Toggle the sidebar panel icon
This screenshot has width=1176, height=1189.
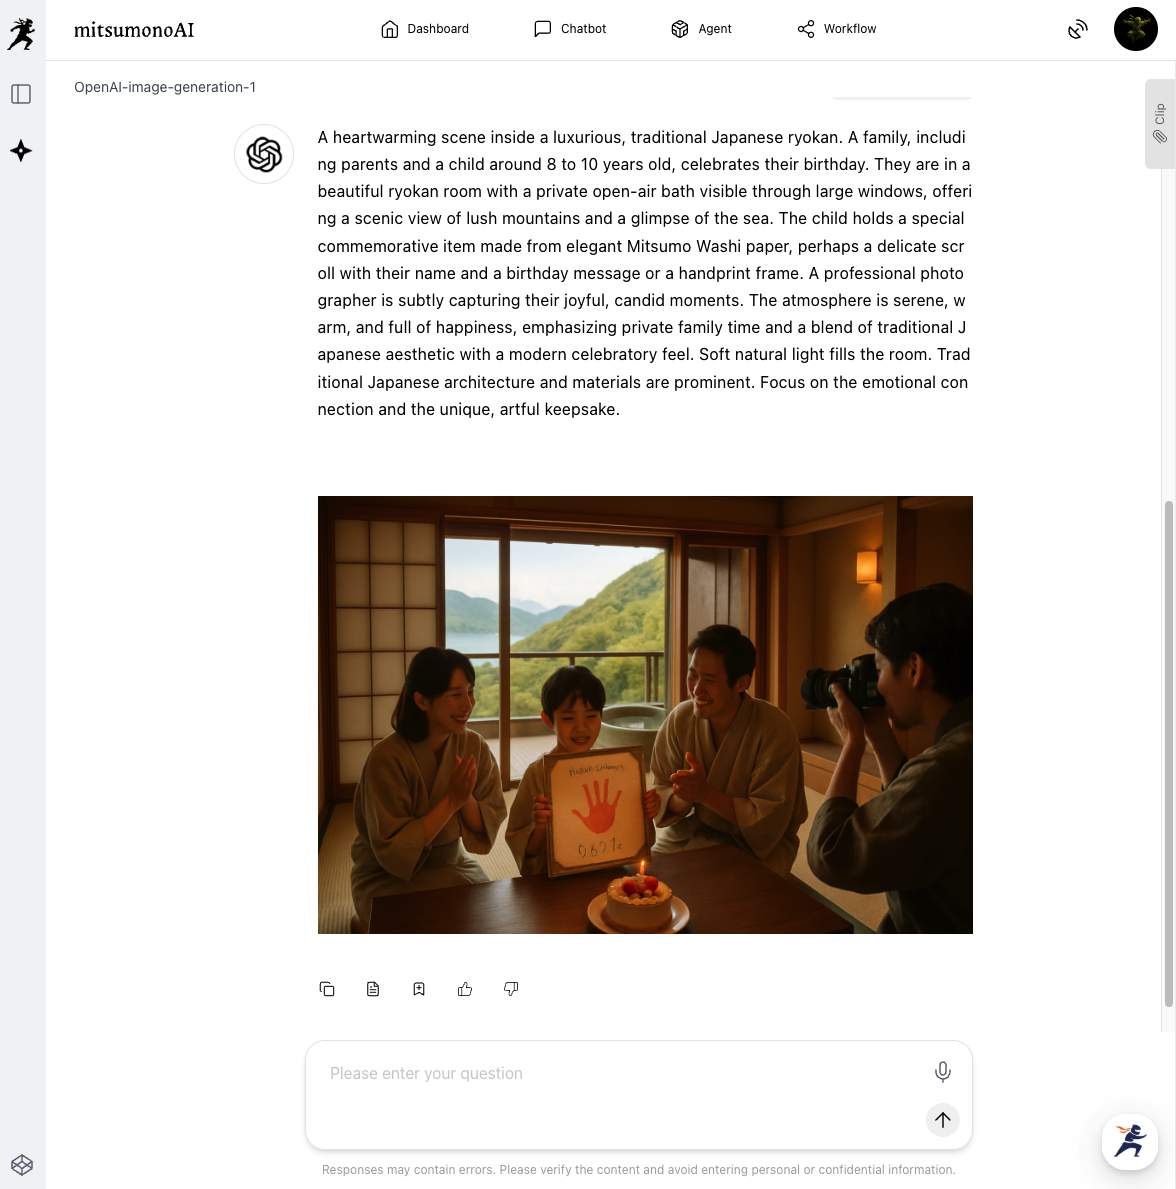point(21,94)
